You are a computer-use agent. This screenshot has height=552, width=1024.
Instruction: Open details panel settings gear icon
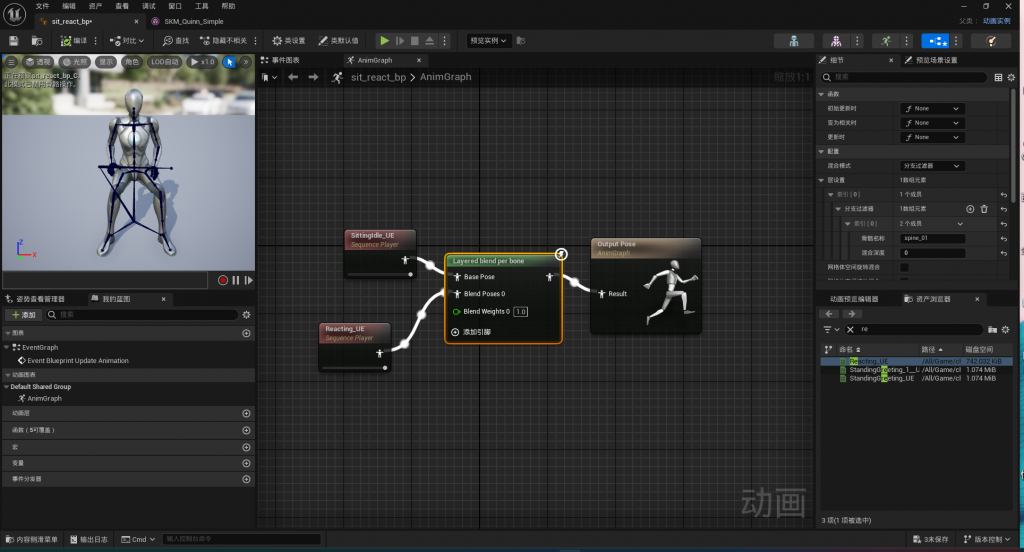1011,77
